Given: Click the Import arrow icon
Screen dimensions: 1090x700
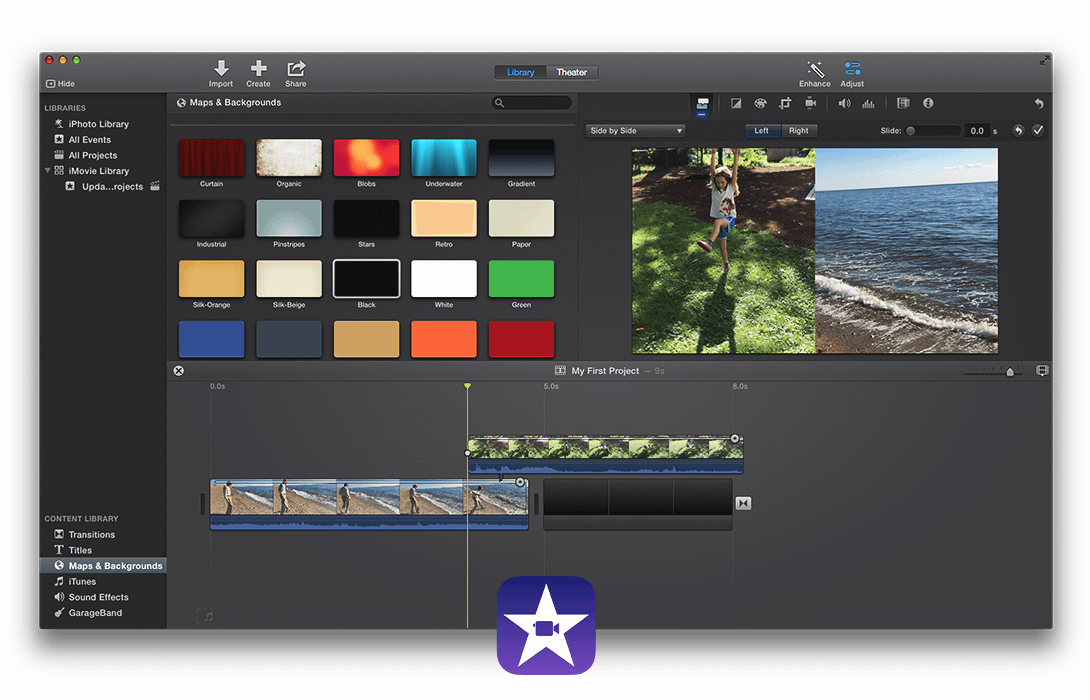Looking at the screenshot, I should click(221, 68).
